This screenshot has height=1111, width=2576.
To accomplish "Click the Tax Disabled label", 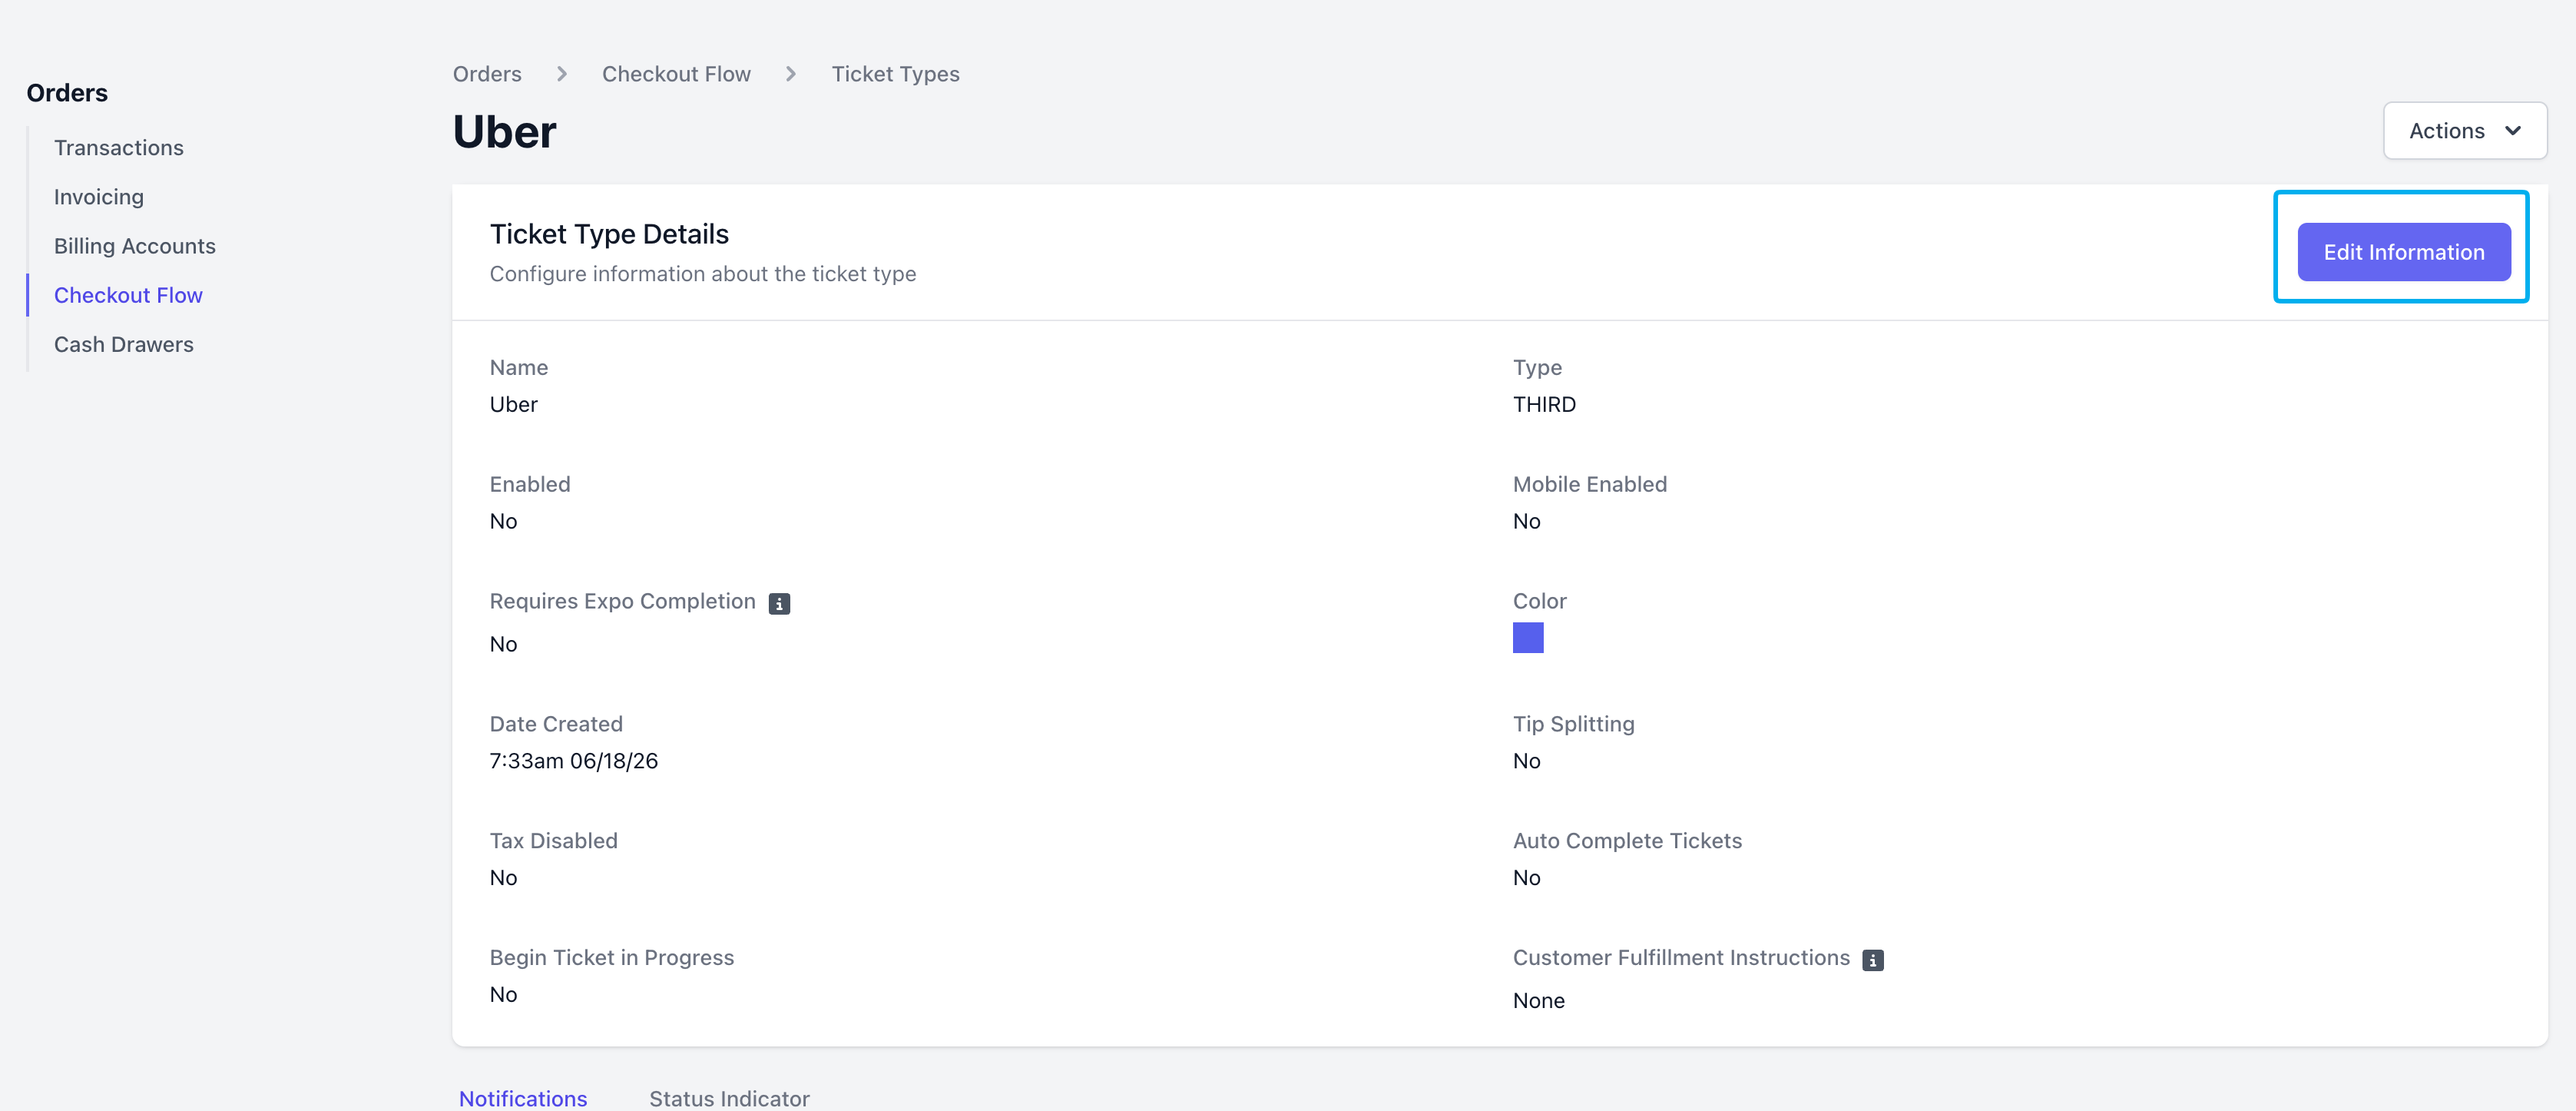I will 554,841.
